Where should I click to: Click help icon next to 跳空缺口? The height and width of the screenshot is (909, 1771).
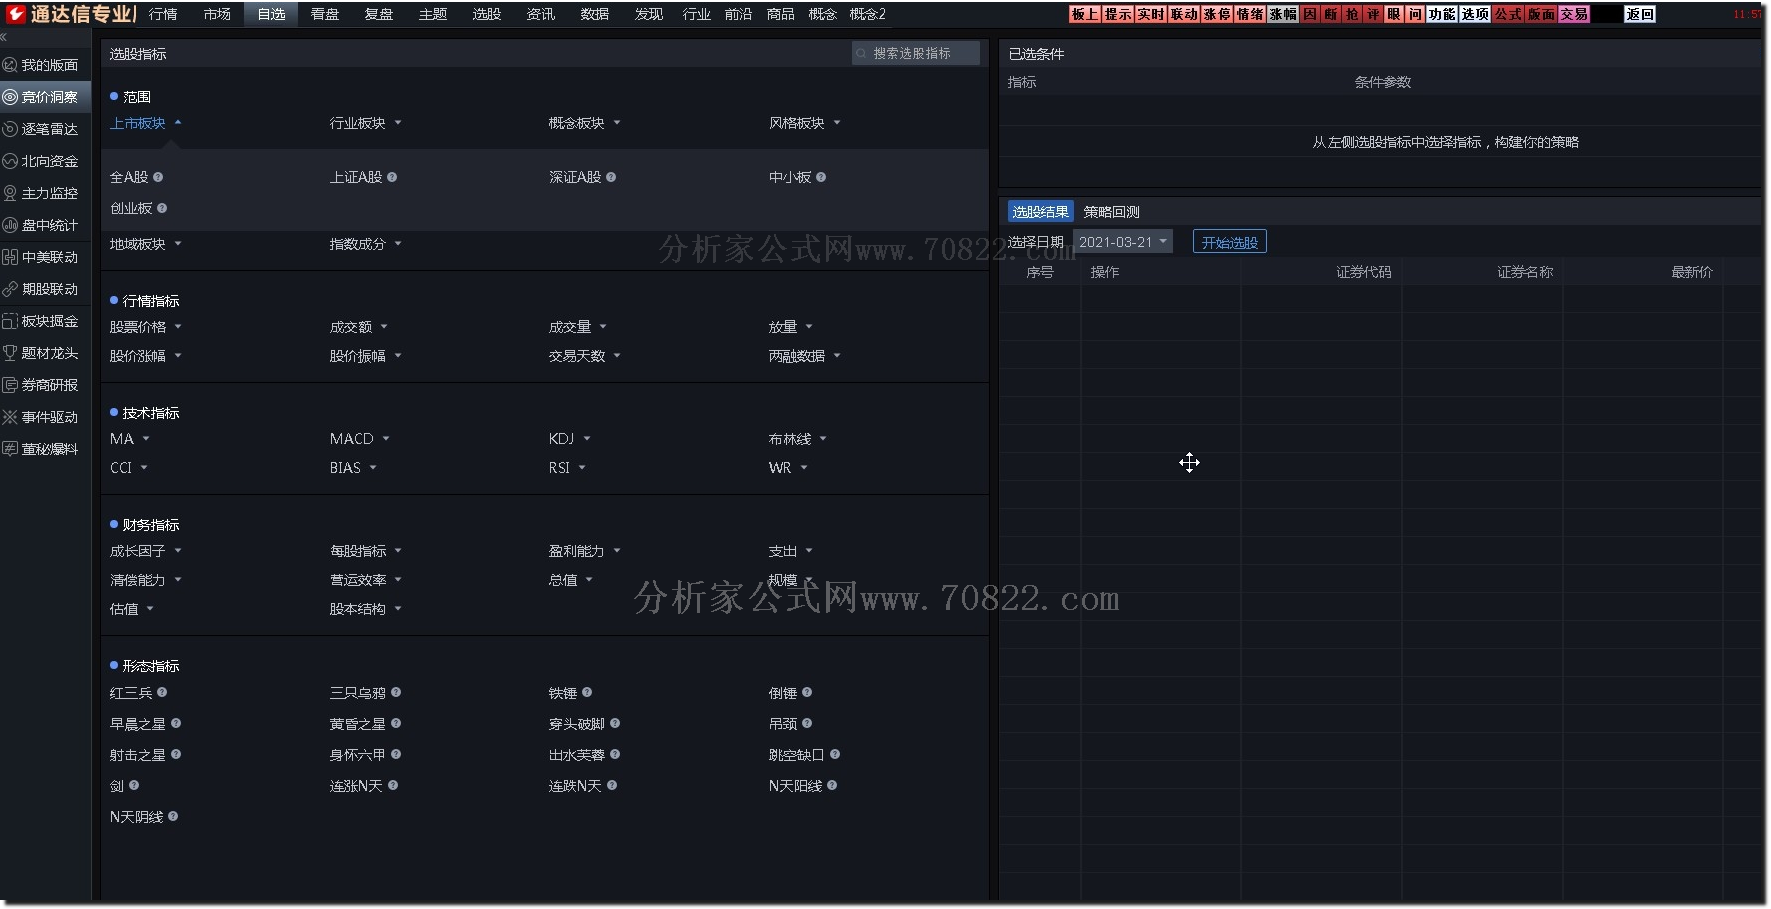835,754
